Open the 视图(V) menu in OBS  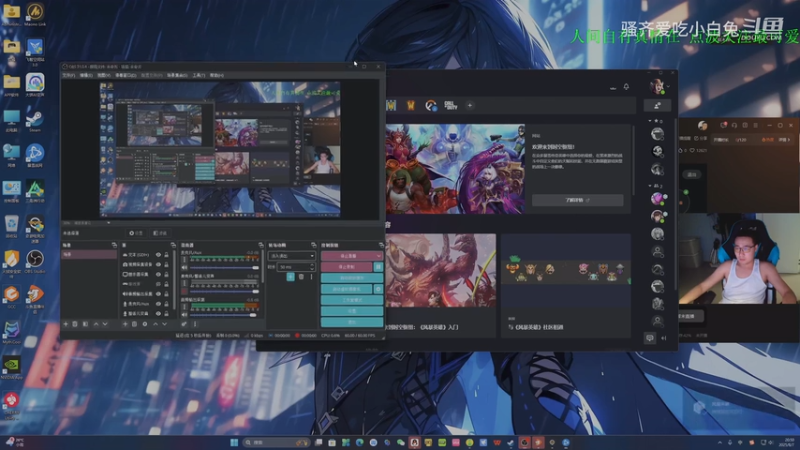[104, 76]
